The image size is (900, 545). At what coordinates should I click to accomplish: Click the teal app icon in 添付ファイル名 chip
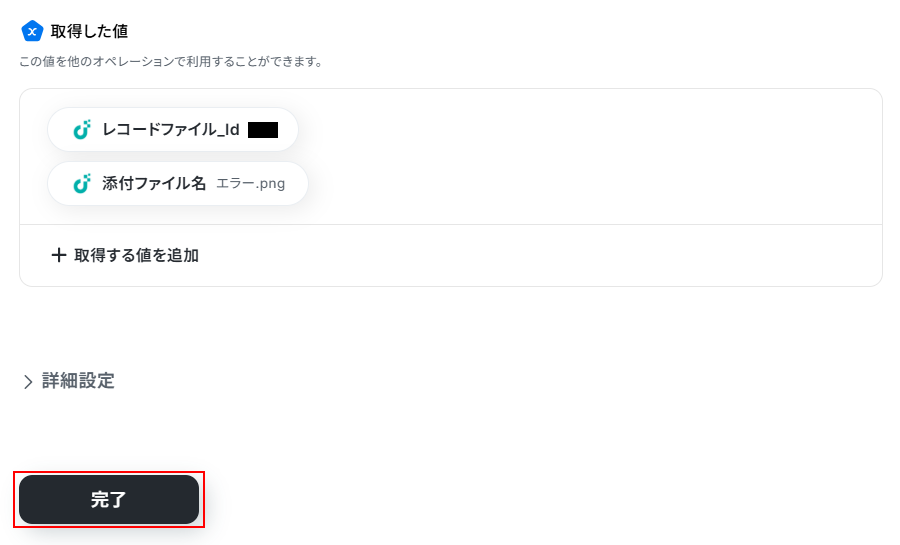(82, 184)
